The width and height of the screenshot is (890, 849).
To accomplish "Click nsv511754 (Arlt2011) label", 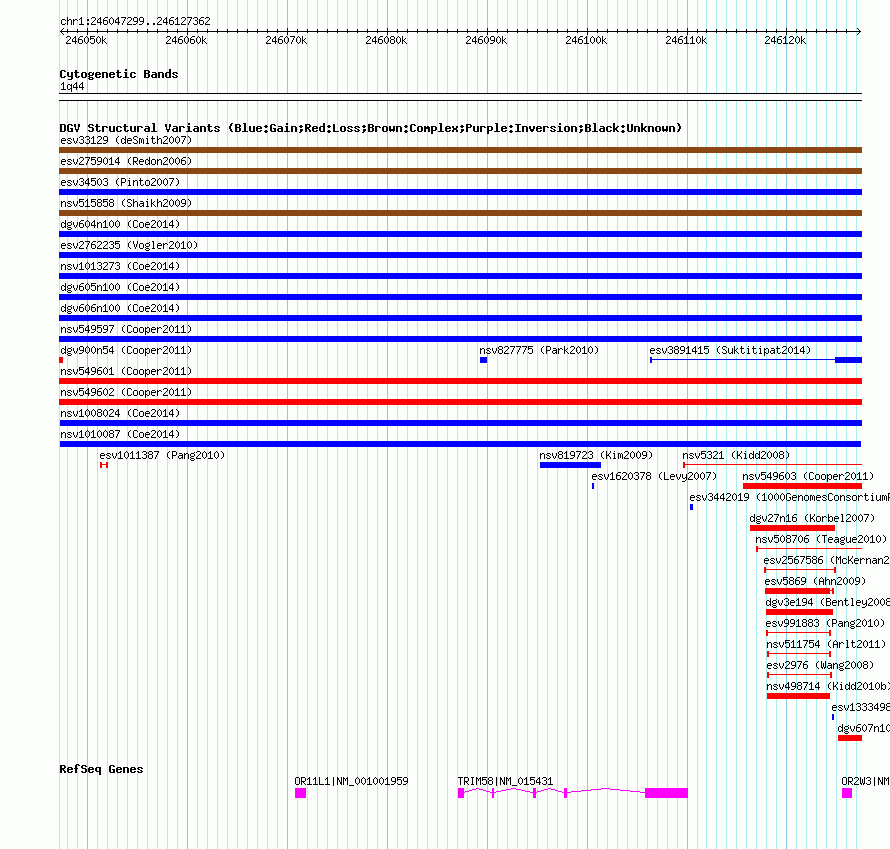I will coord(826,644).
